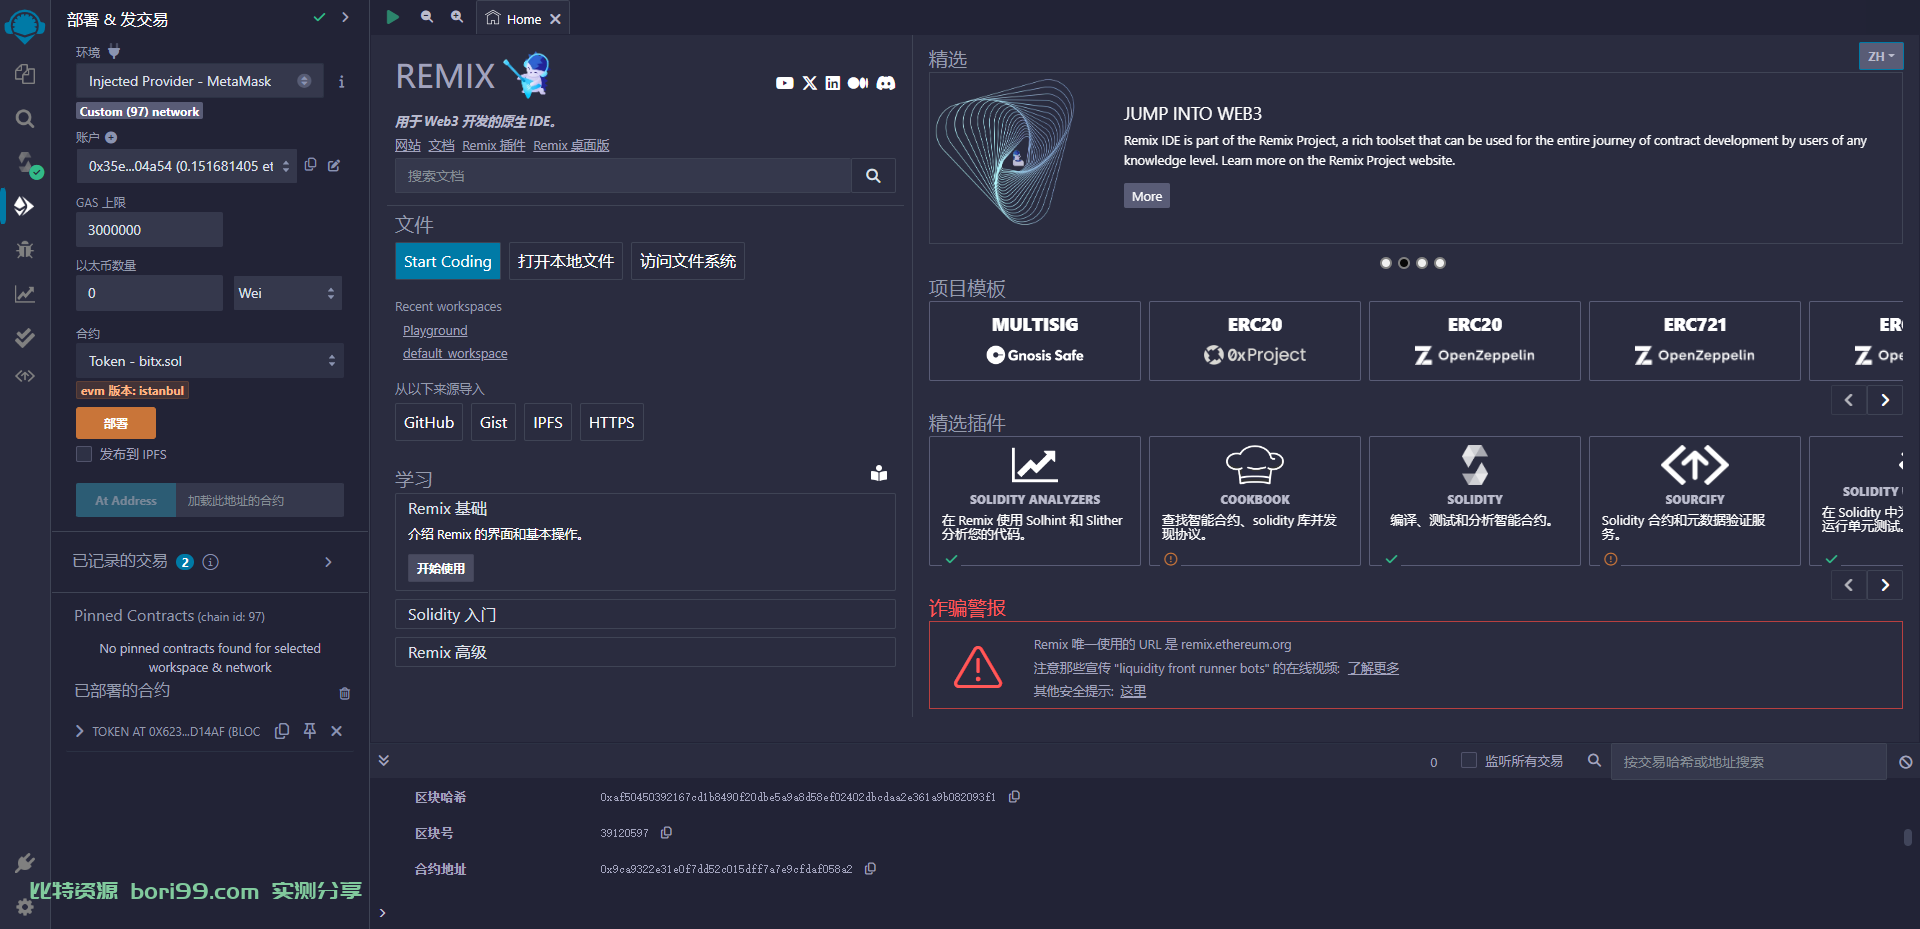
Task: Select the HTTPS import option
Action: [611, 422]
